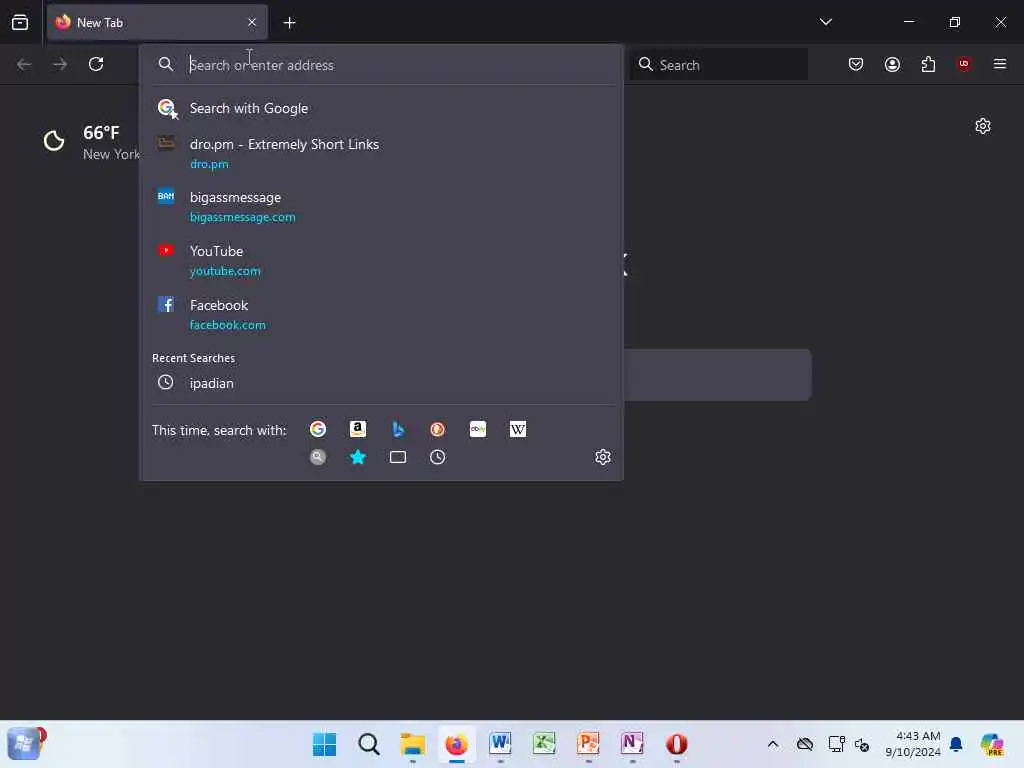Open the Facebook suggestion
The width and height of the screenshot is (1024, 768).
coord(381,314)
